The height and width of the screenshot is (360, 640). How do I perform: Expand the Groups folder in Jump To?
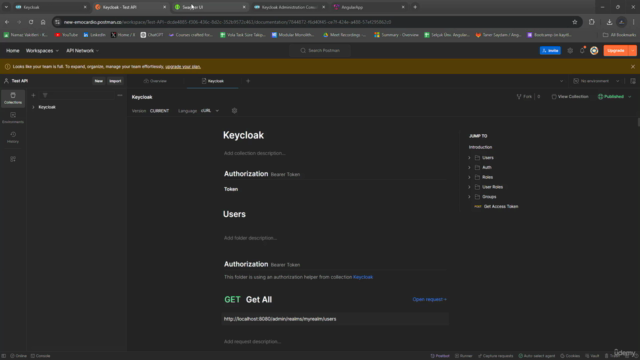click(469, 197)
